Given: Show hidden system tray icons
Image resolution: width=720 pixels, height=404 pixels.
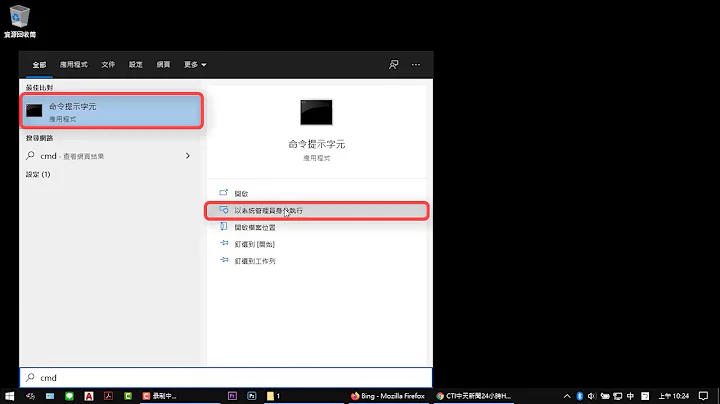Looking at the screenshot, I should click(567, 396).
